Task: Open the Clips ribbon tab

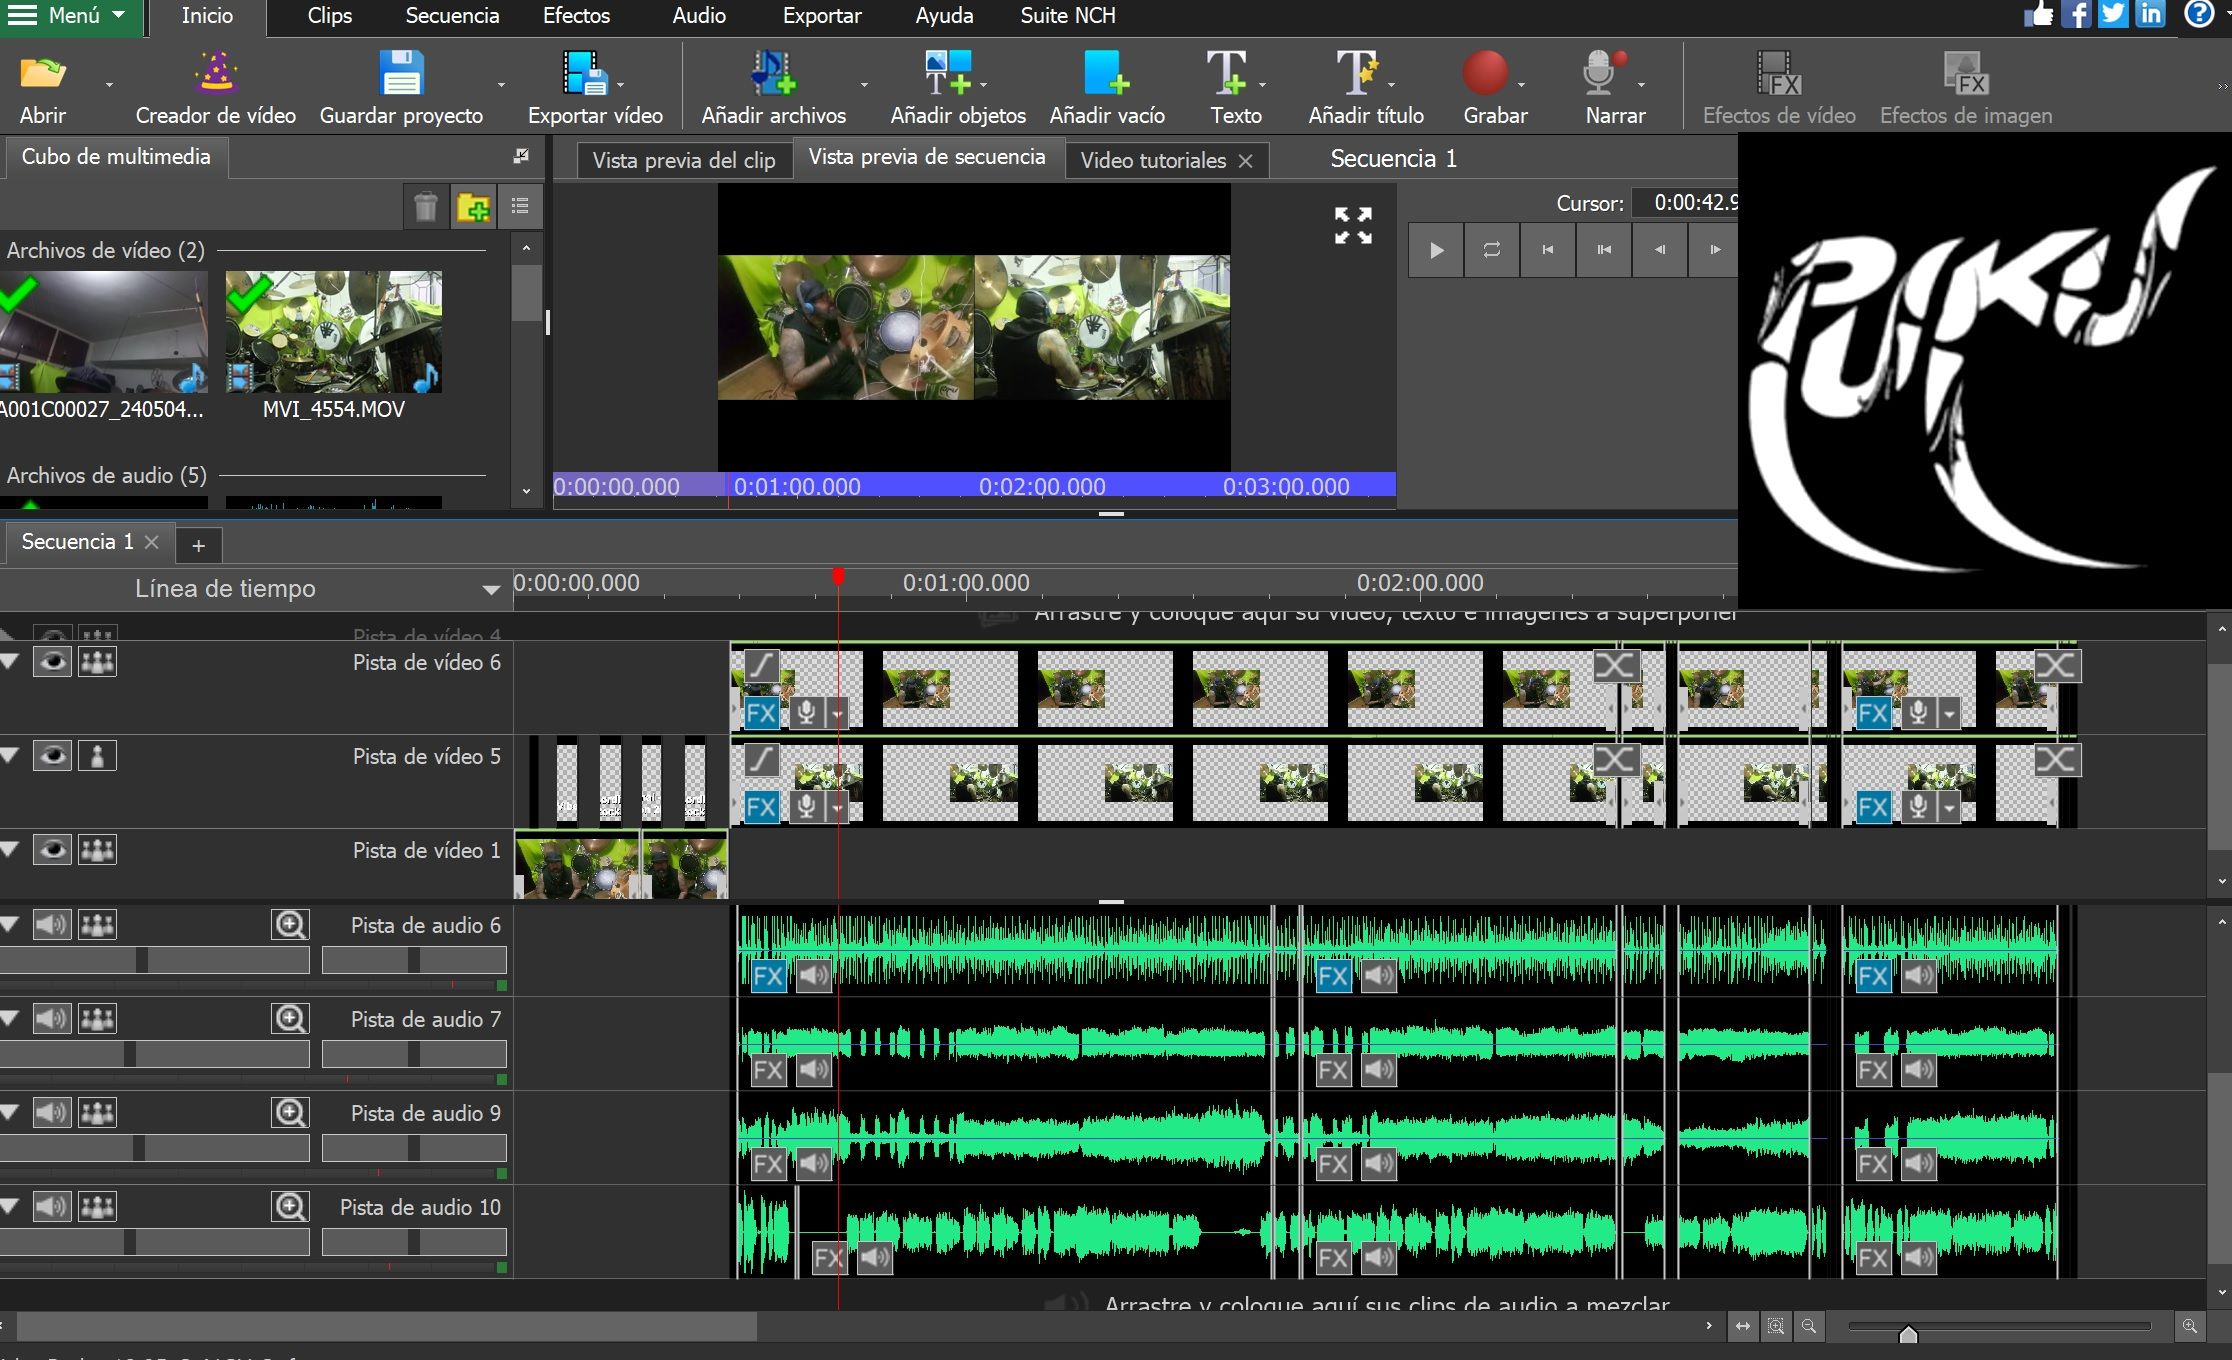Action: [x=329, y=16]
